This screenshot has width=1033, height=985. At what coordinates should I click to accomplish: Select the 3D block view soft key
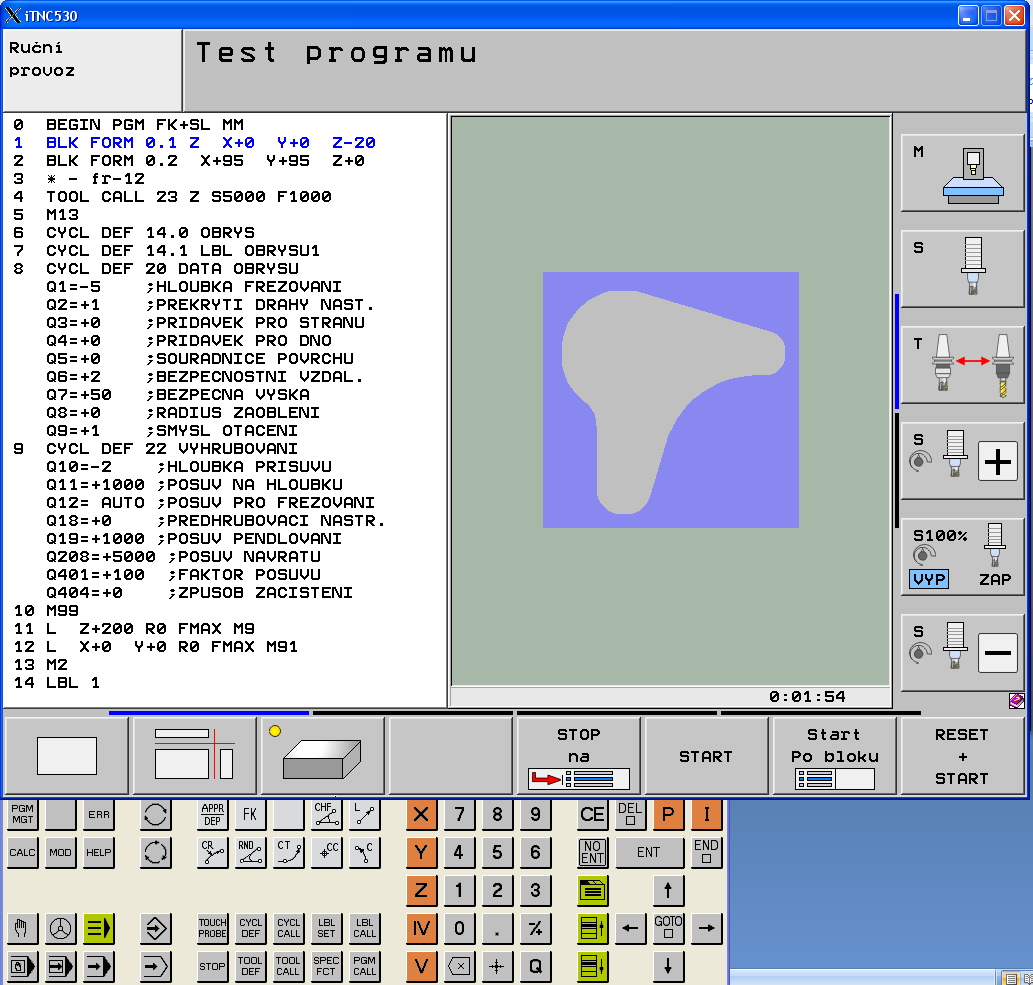coord(323,756)
